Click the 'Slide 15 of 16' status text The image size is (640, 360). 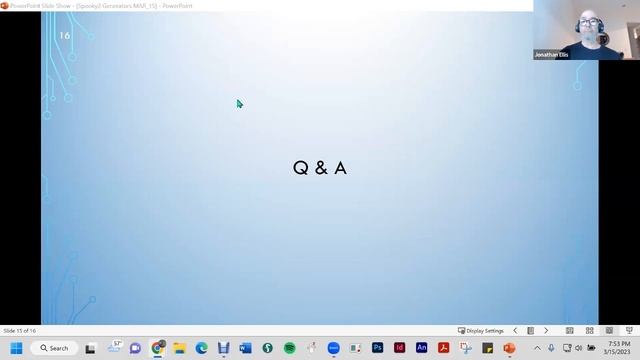point(20,331)
